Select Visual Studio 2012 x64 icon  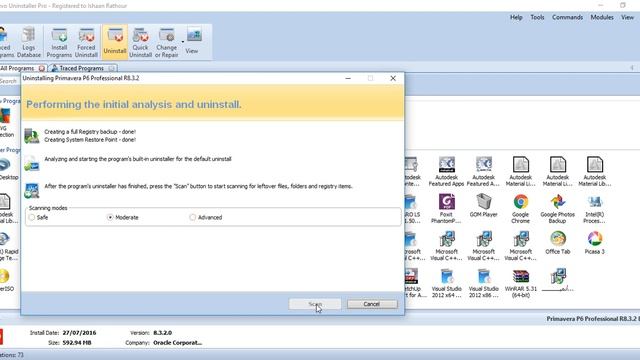446,283
